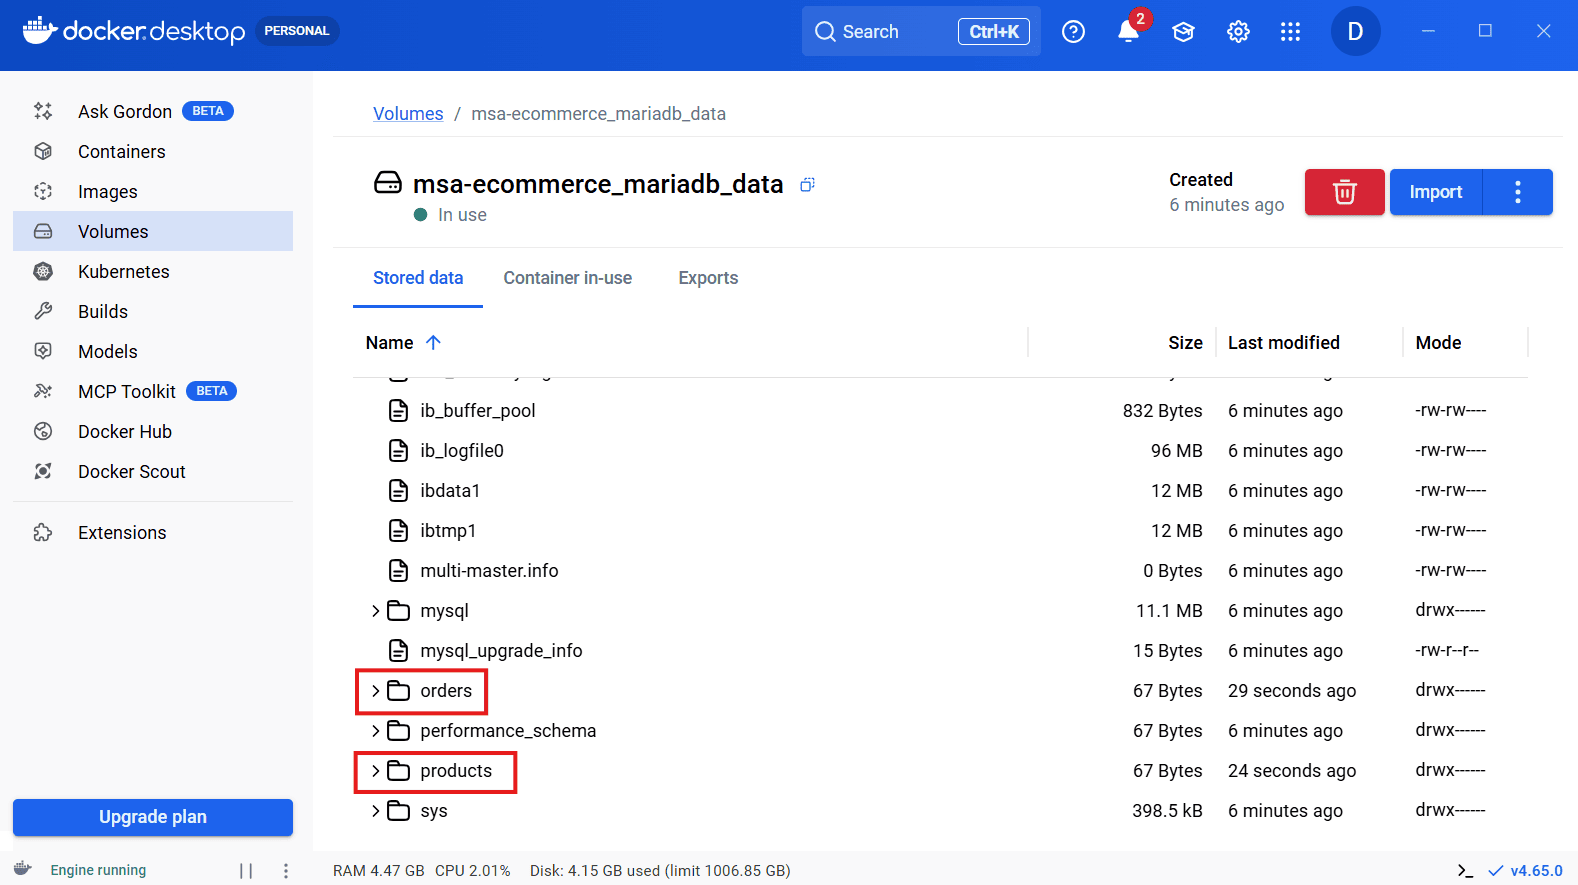Click the Upgrade plan button
This screenshot has height=885, width=1578.
(x=153, y=817)
